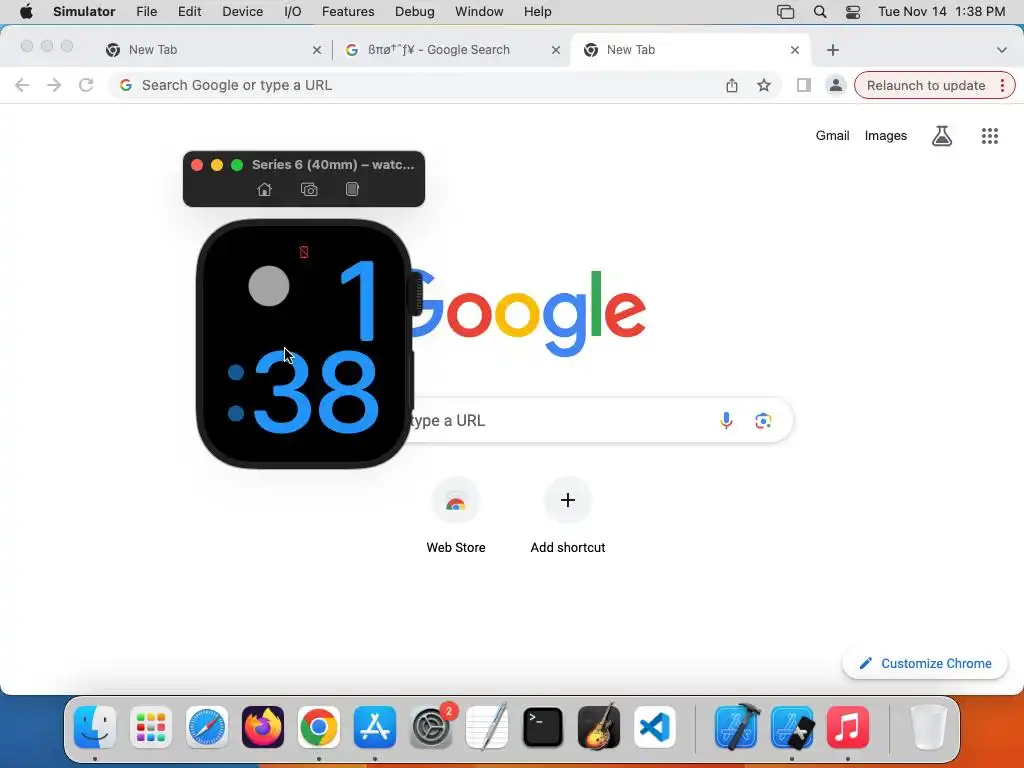Click the red disconnected phone icon on watch
This screenshot has height=768, width=1024.
coord(304,252)
